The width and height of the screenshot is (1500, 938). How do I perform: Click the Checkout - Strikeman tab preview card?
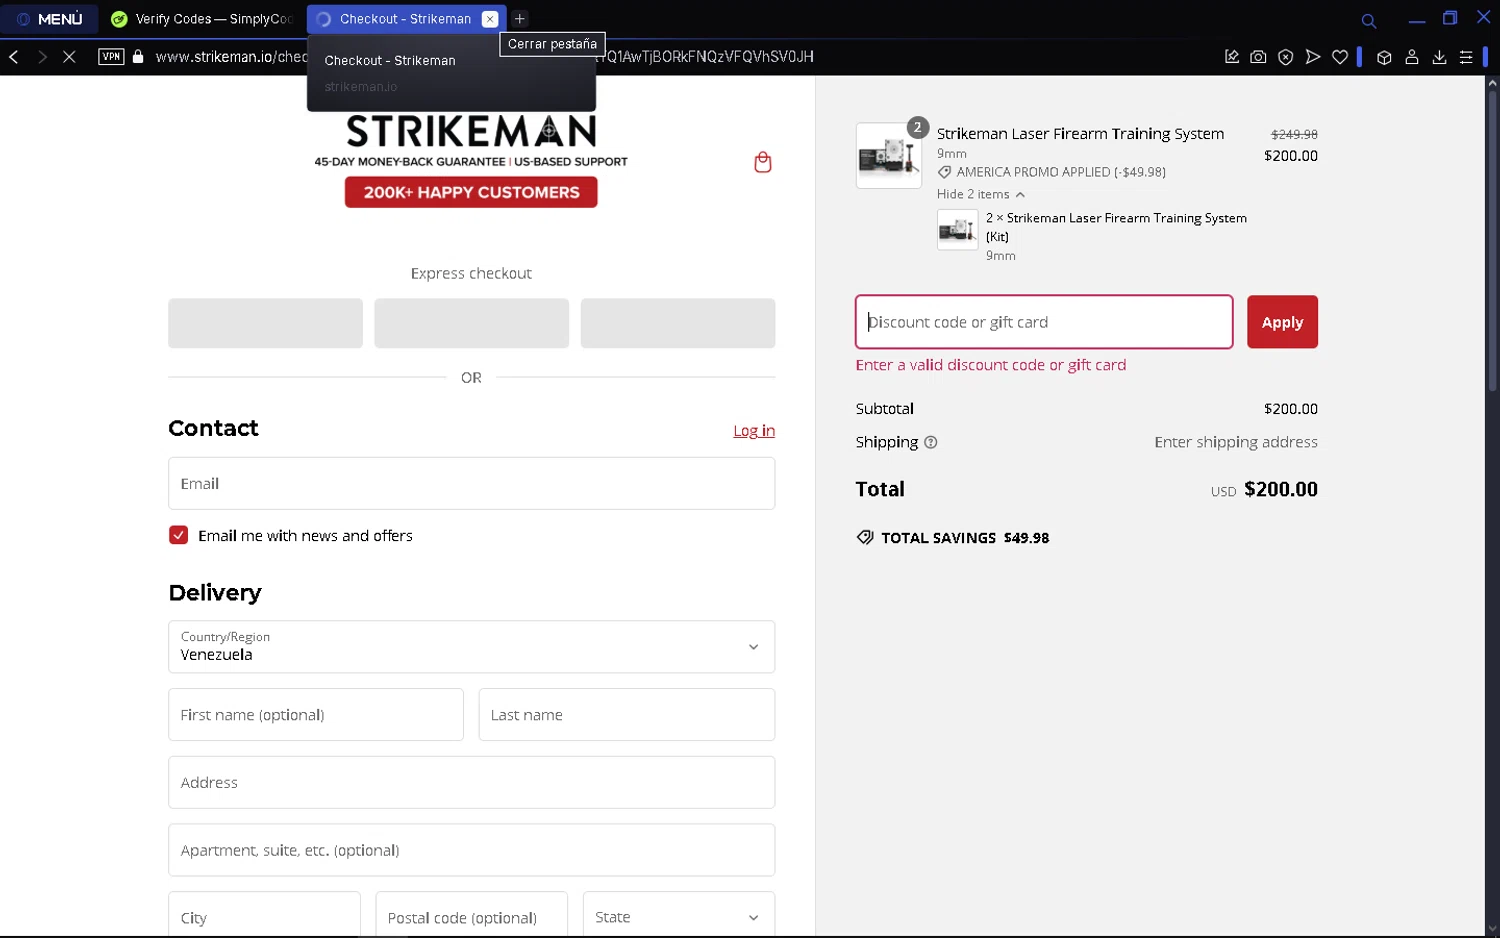[451, 74]
